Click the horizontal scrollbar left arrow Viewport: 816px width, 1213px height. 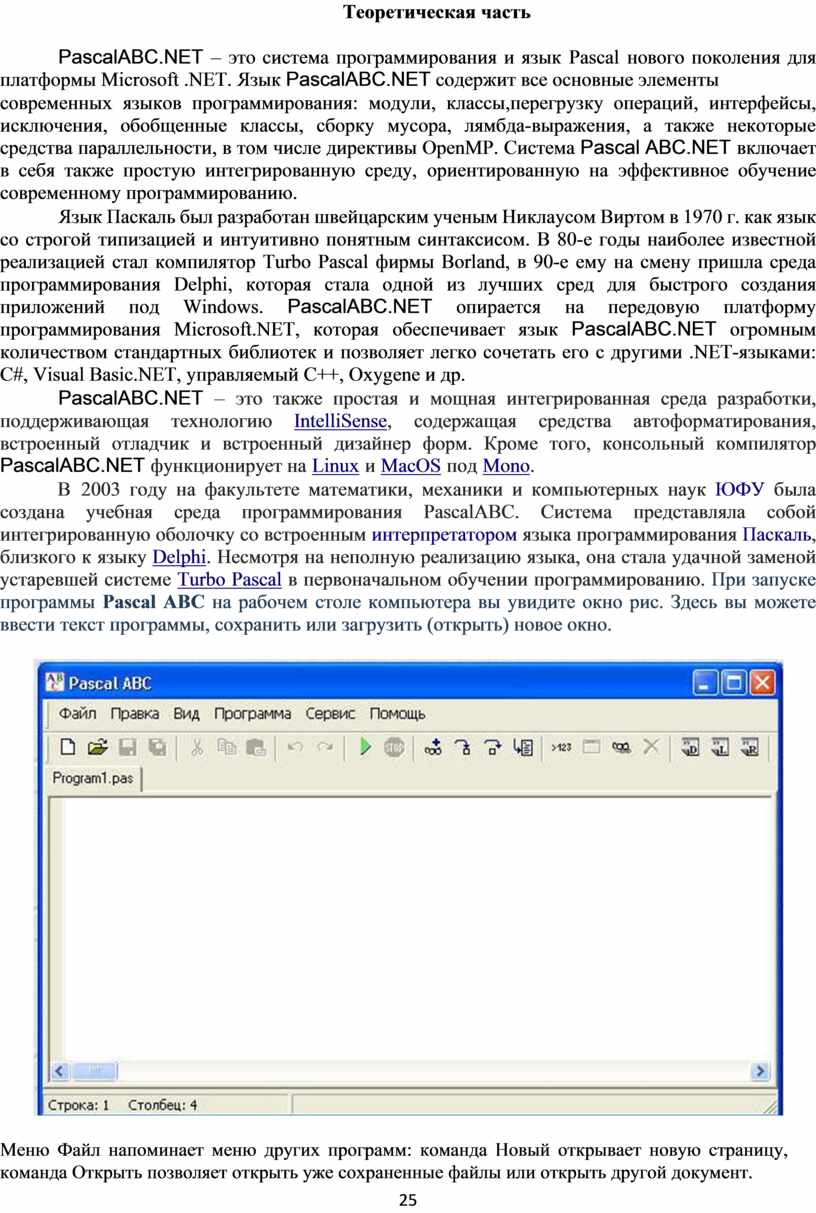click(x=58, y=1071)
